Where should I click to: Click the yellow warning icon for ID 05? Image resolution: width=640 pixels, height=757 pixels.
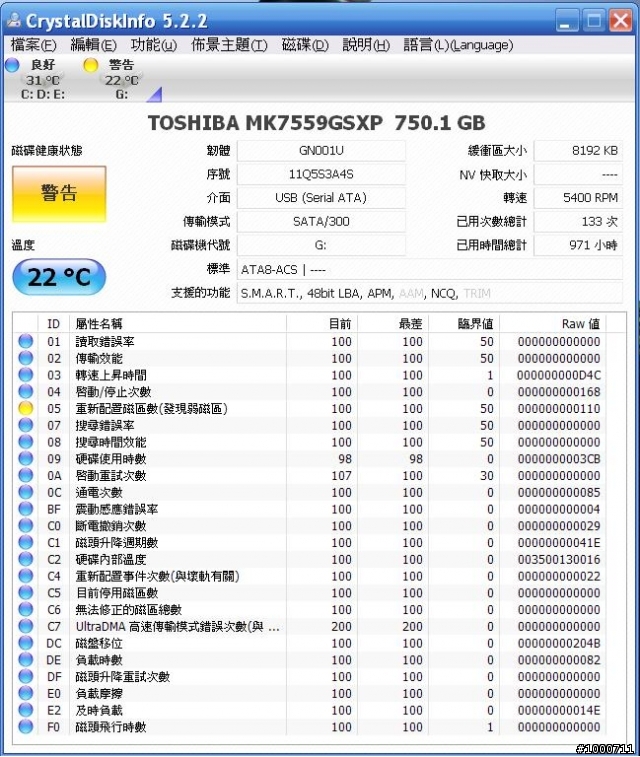26,408
